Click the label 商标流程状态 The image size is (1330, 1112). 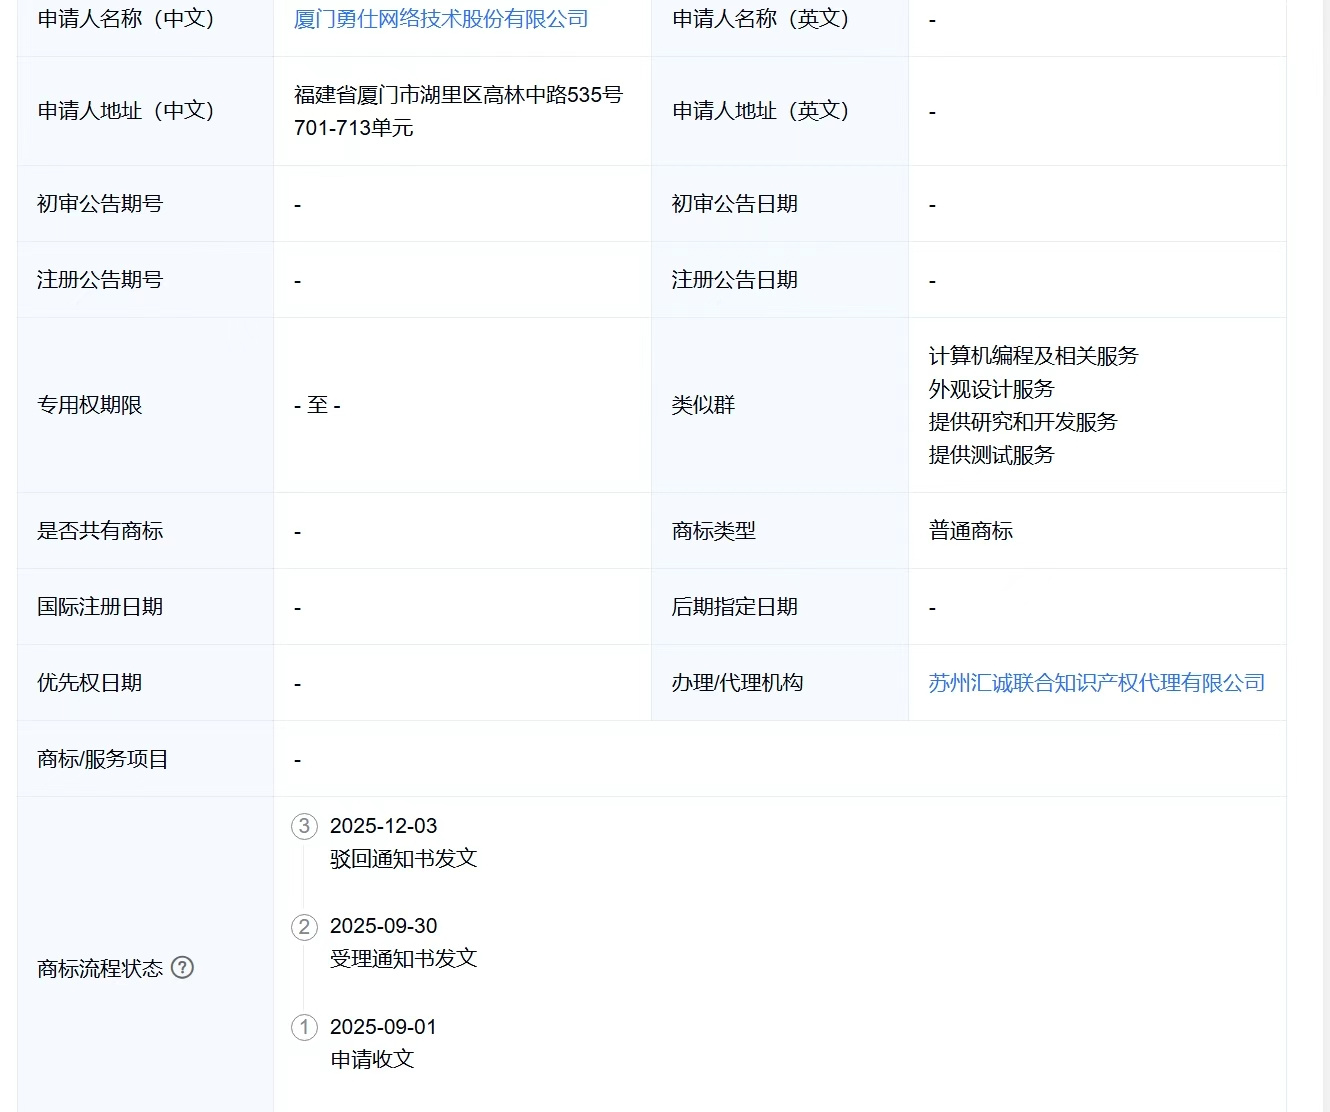pyautogui.click(x=100, y=968)
